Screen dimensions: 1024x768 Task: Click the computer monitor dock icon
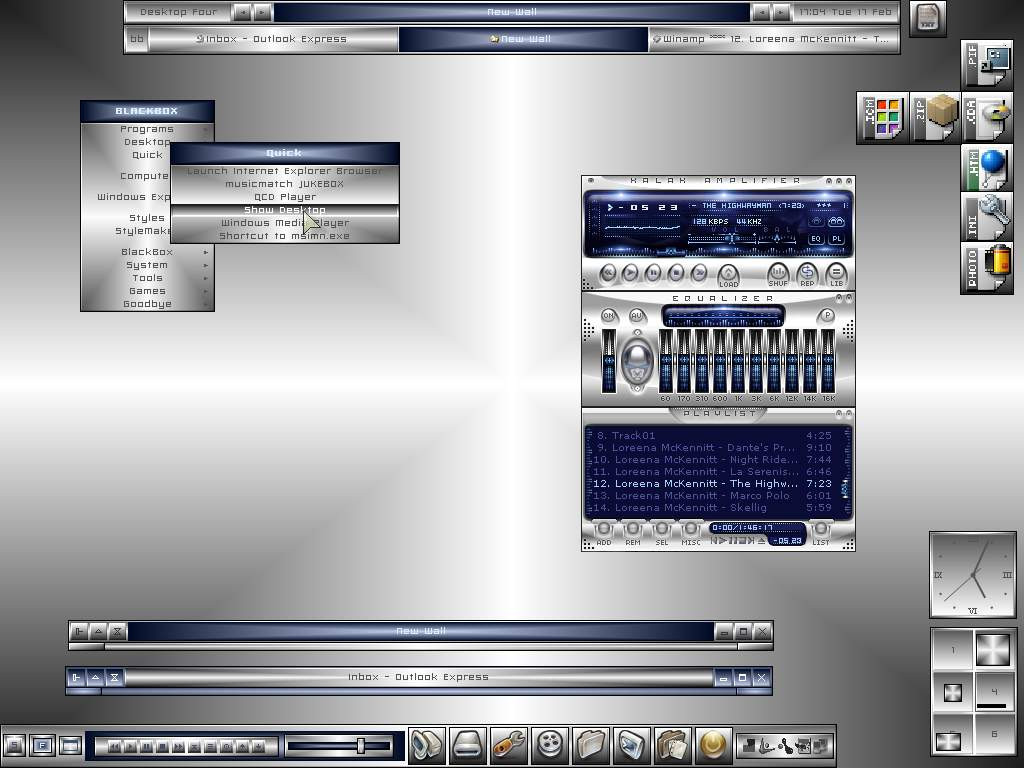427,744
